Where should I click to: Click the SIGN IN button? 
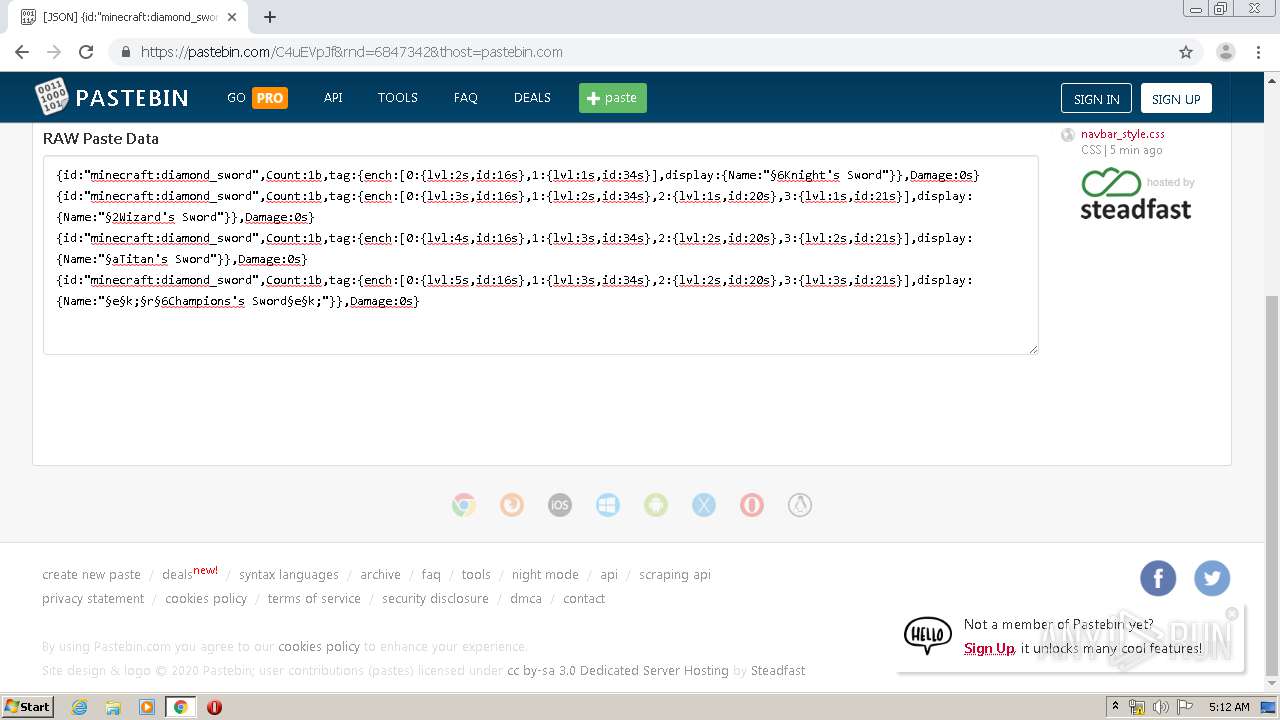pyautogui.click(x=1096, y=99)
